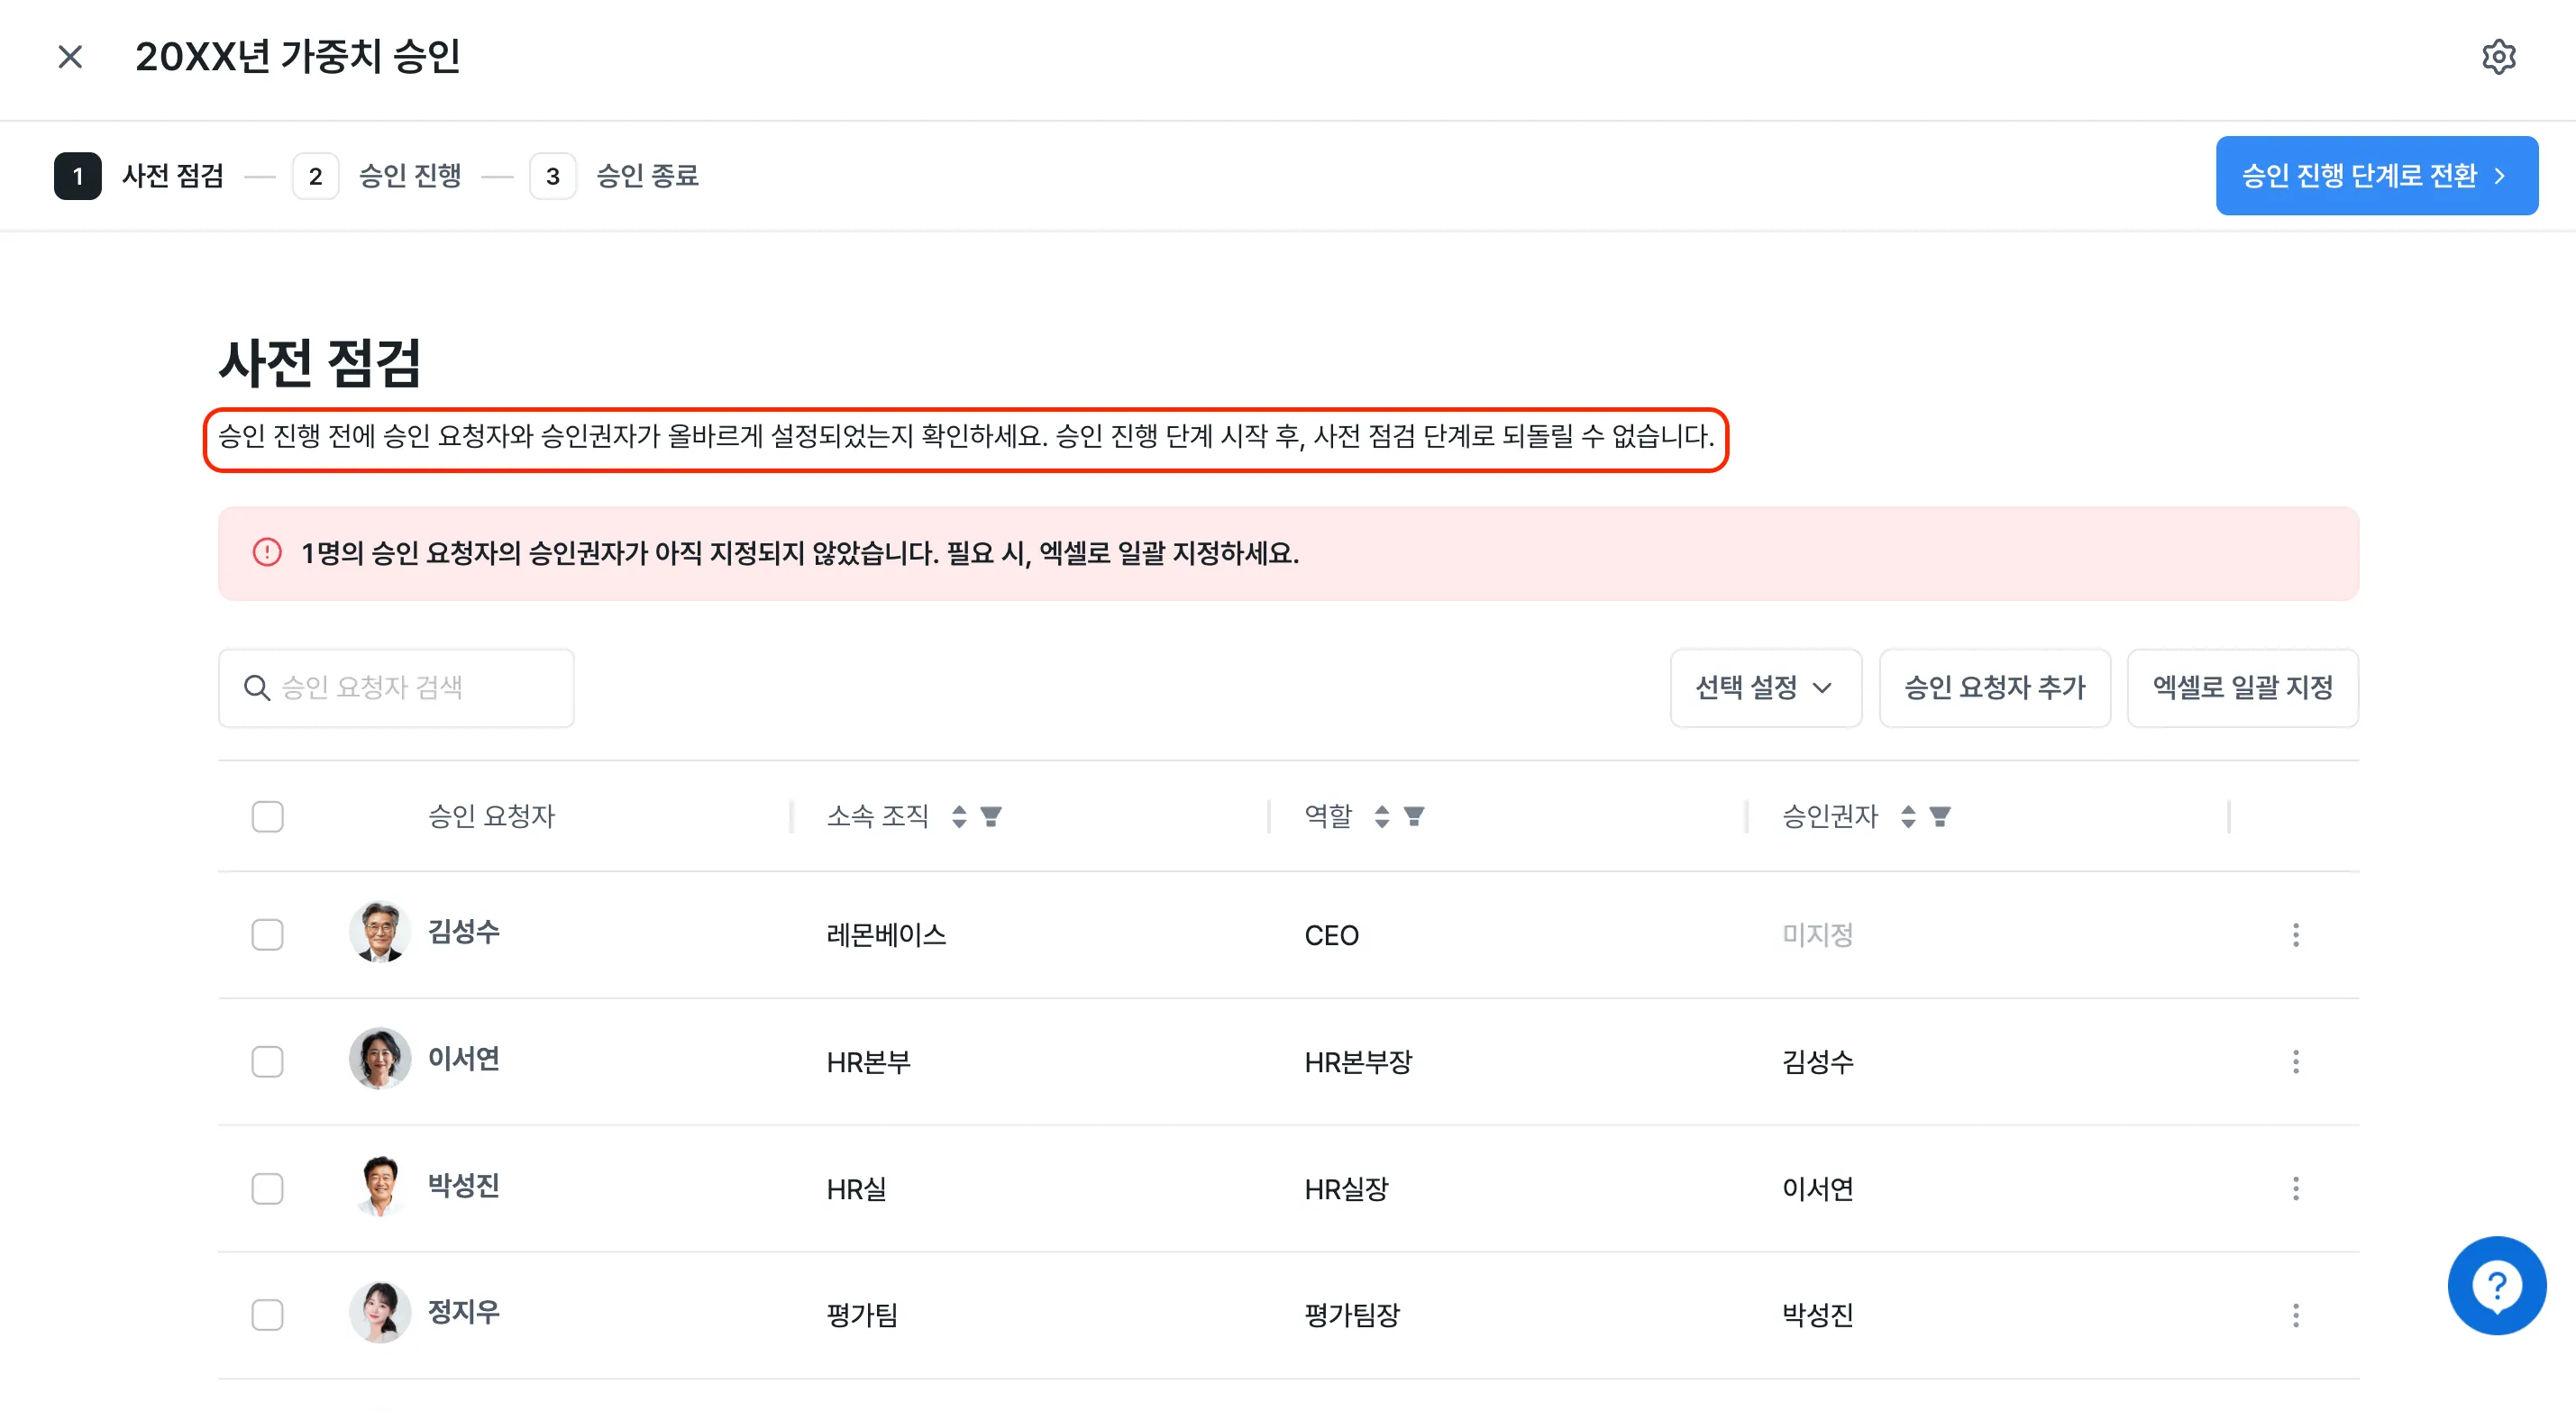Open the more options menu for 박성진

click(2295, 1189)
